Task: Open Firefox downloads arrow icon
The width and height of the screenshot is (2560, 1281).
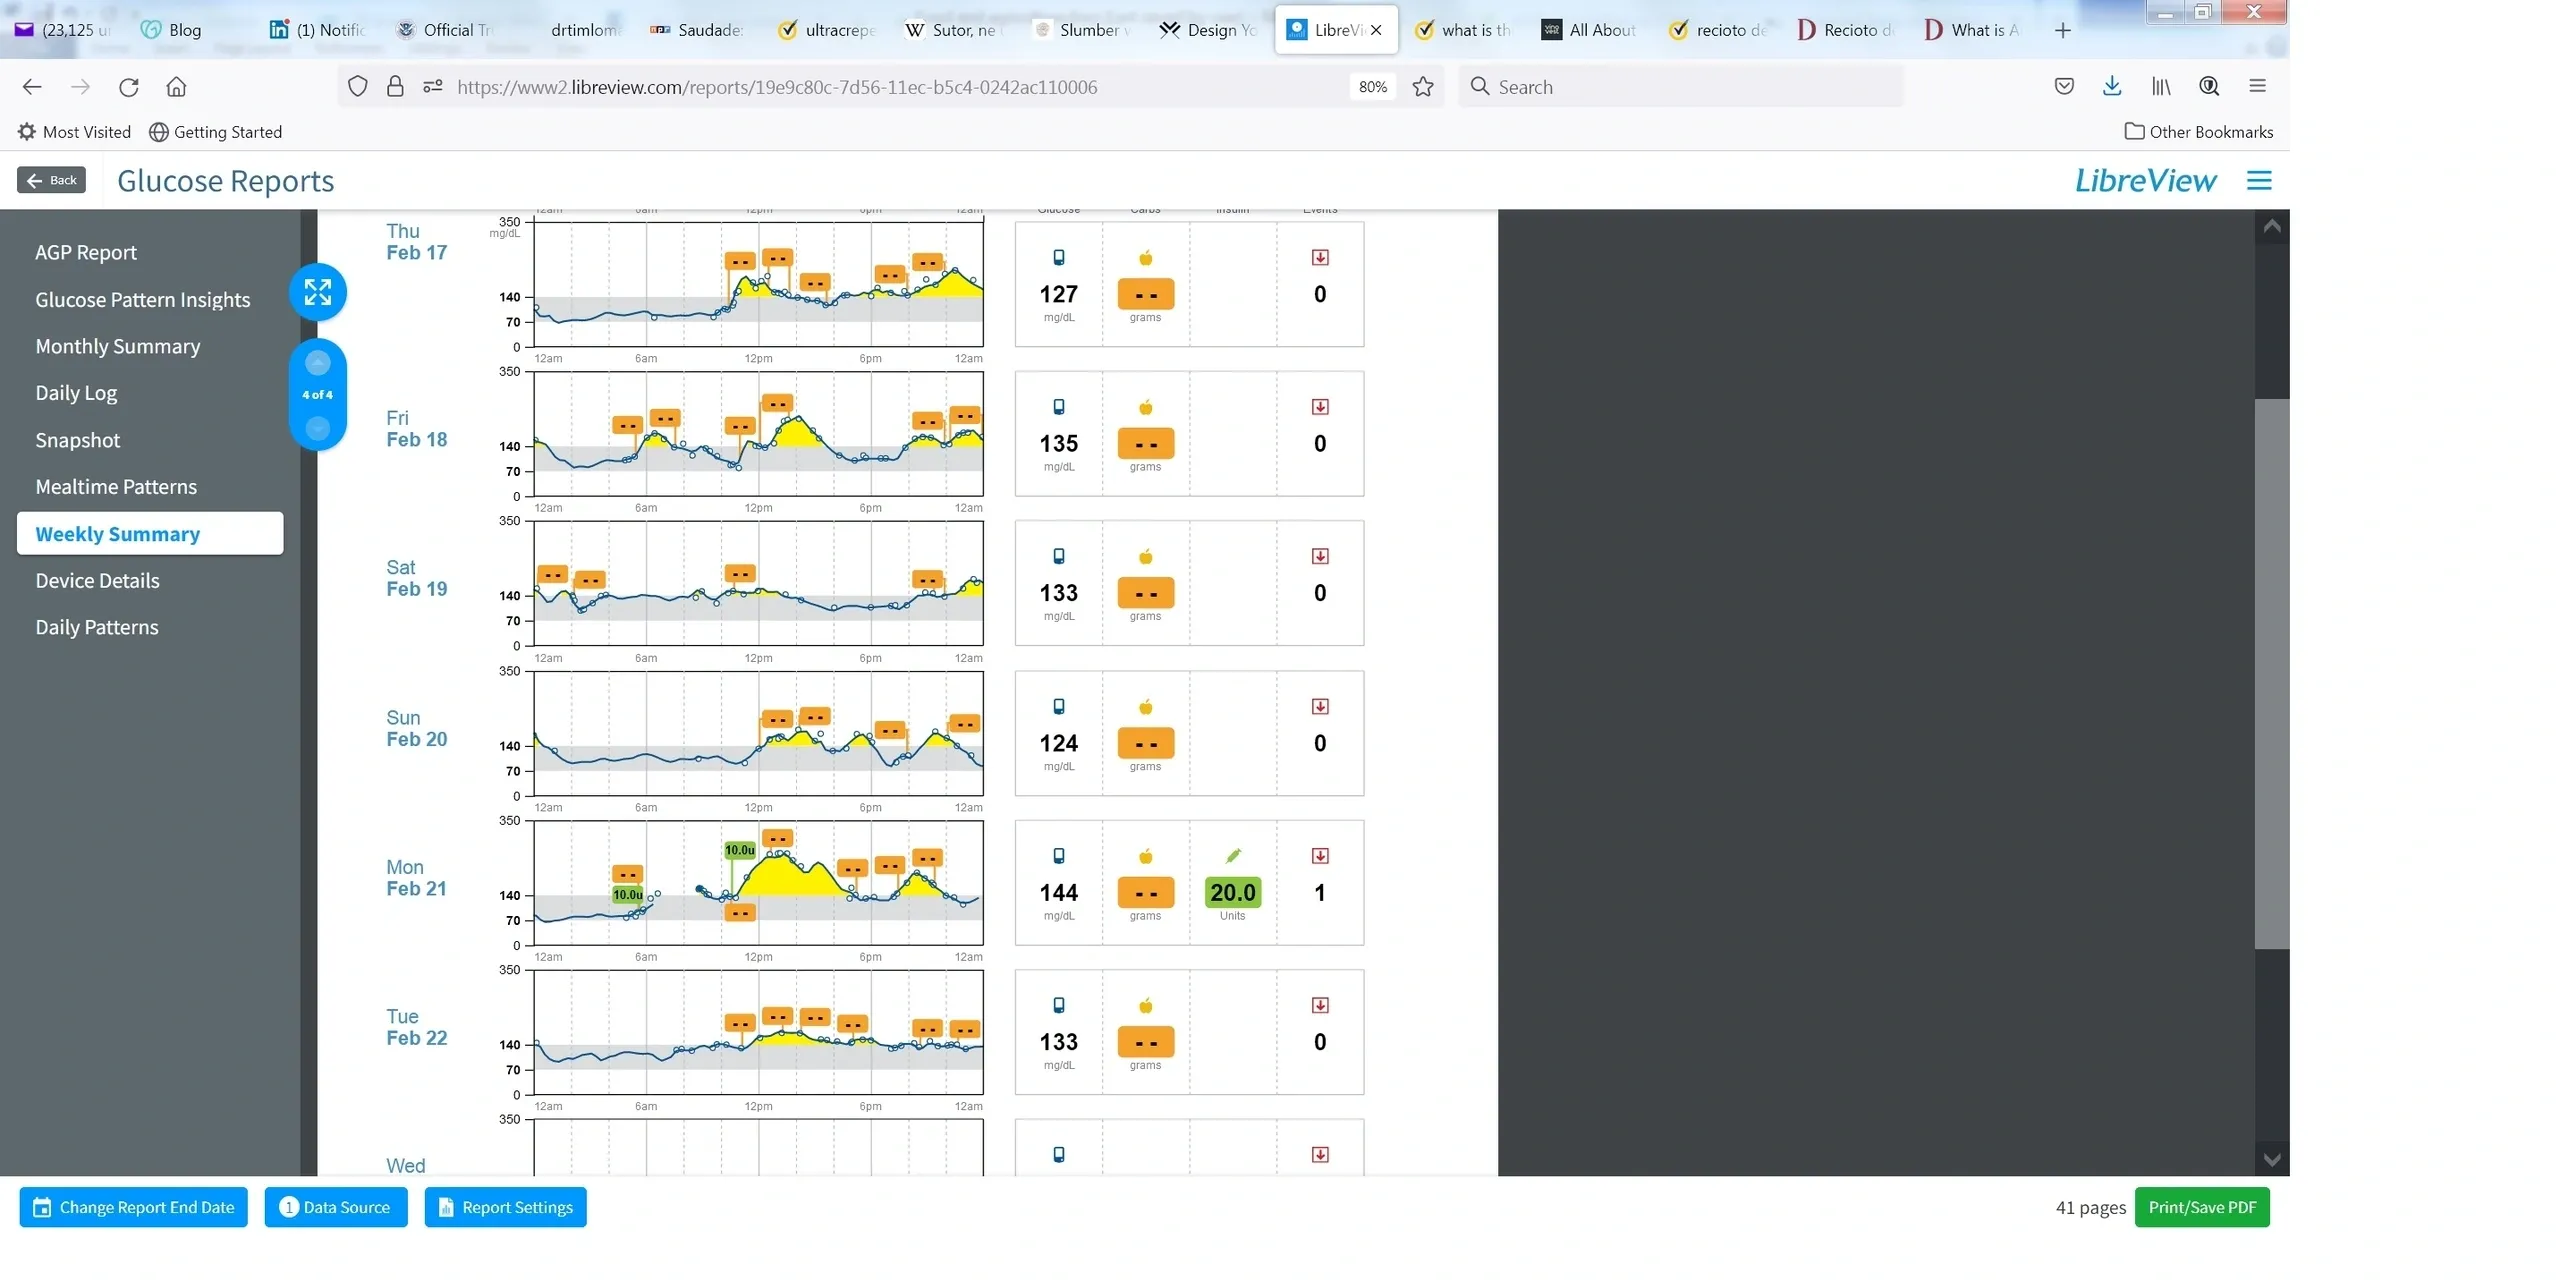Action: click(2111, 87)
